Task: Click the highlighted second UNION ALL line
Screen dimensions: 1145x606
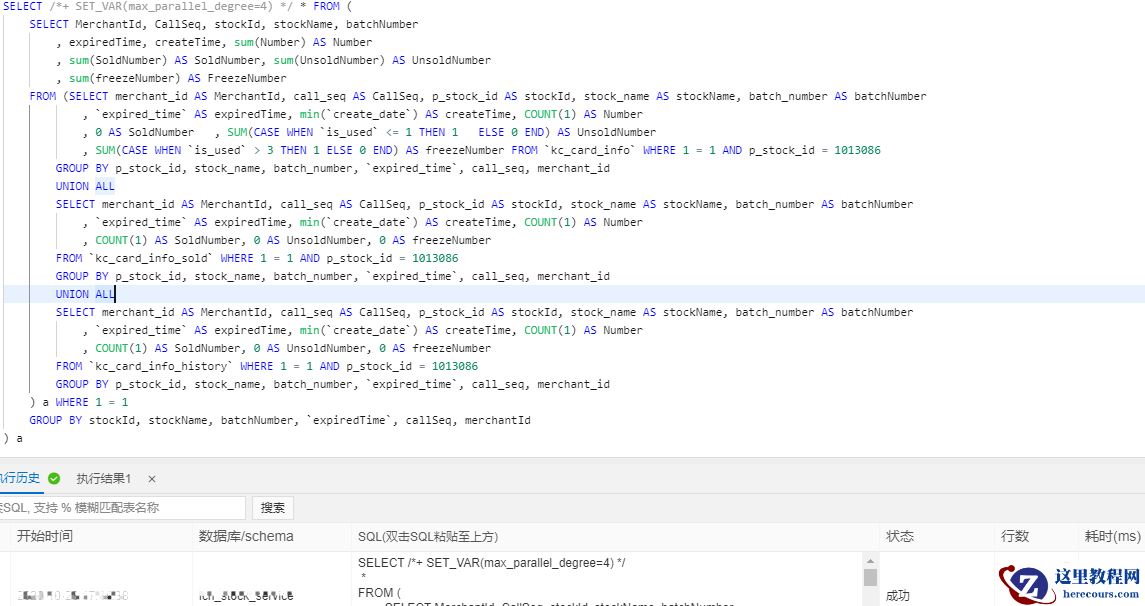Action: pos(85,294)
